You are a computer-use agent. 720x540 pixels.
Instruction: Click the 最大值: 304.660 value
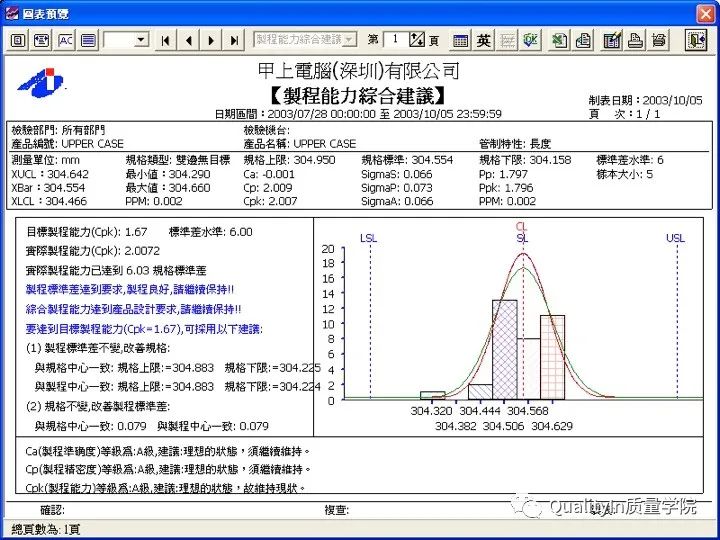(x=168, y=188)
